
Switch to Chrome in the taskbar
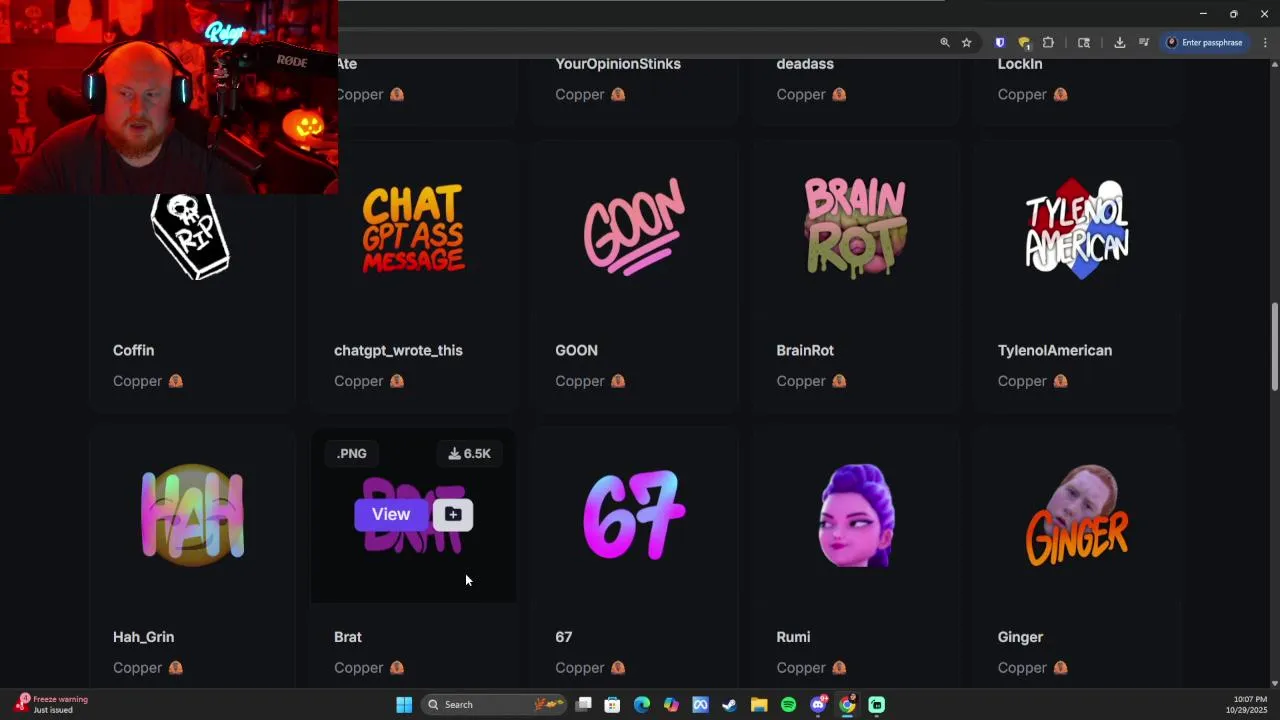click(x=847, y=705)
